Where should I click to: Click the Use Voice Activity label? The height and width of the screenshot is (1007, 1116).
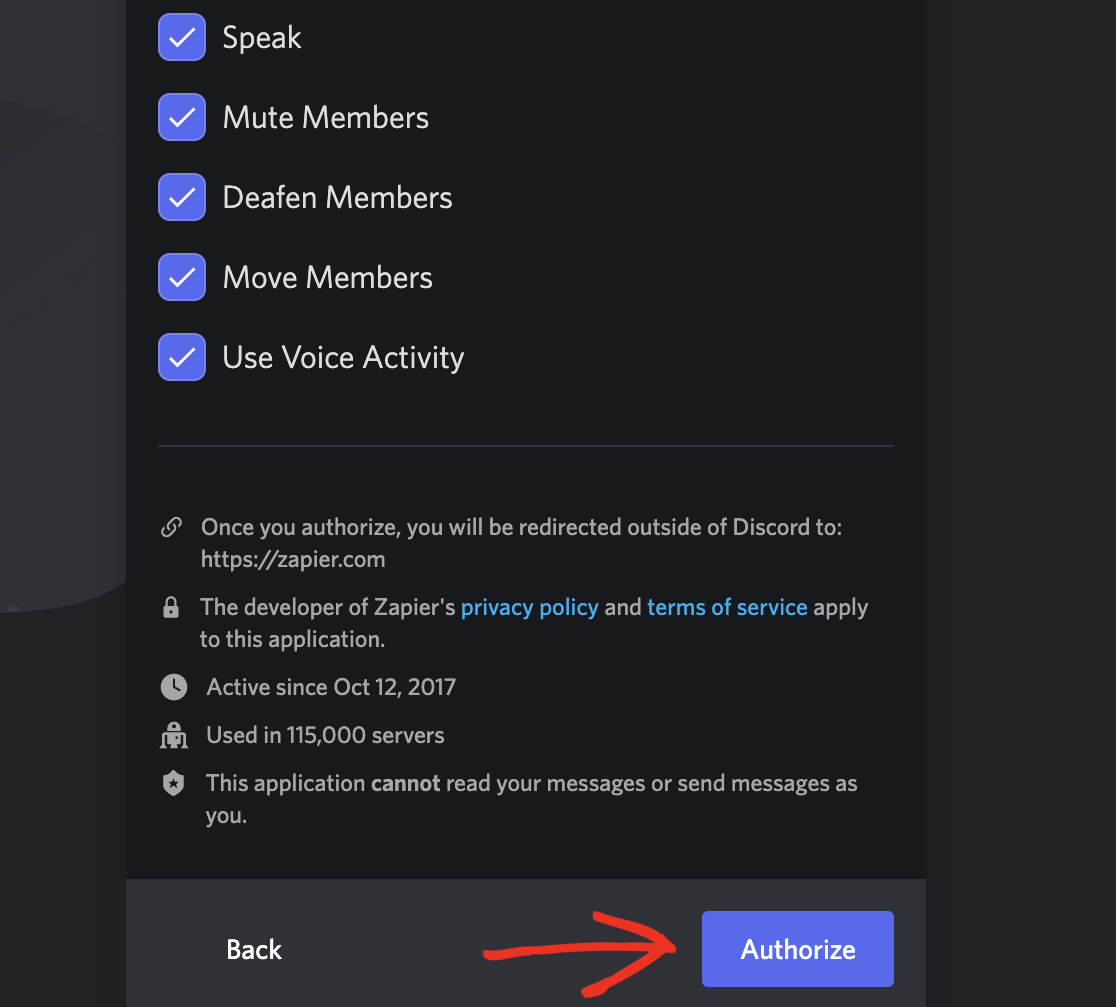point(343,357)
